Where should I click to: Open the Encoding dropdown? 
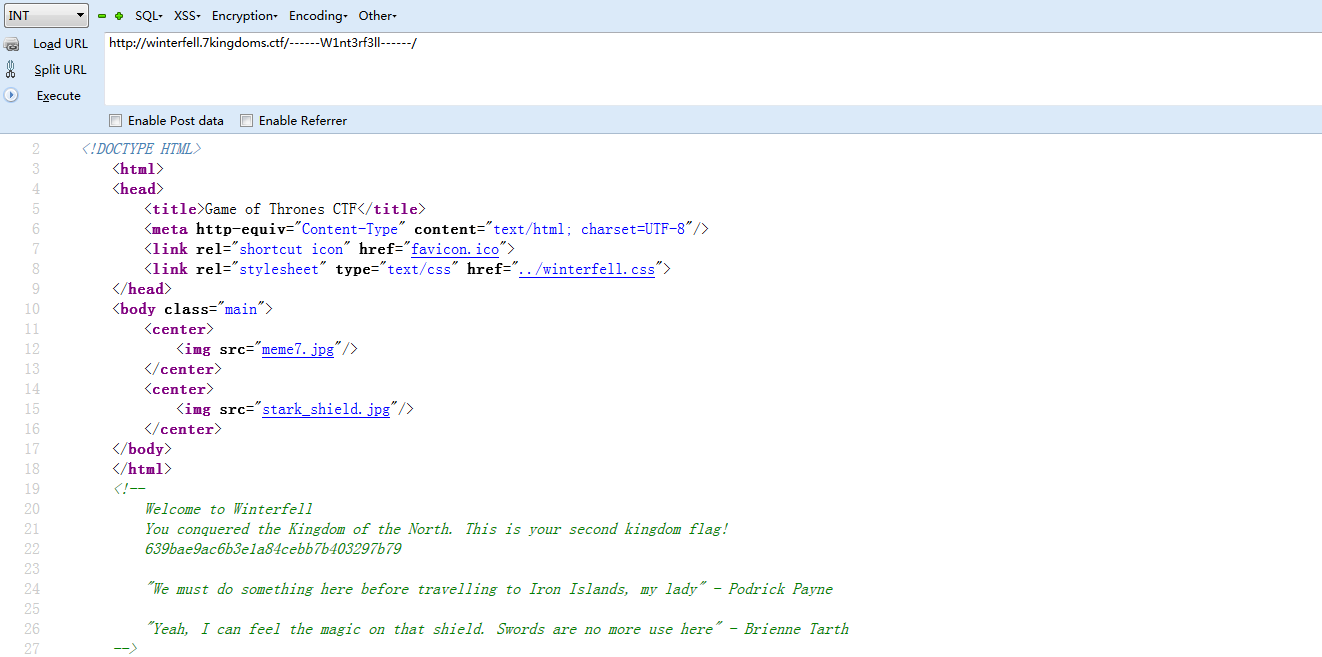point(318,16)
